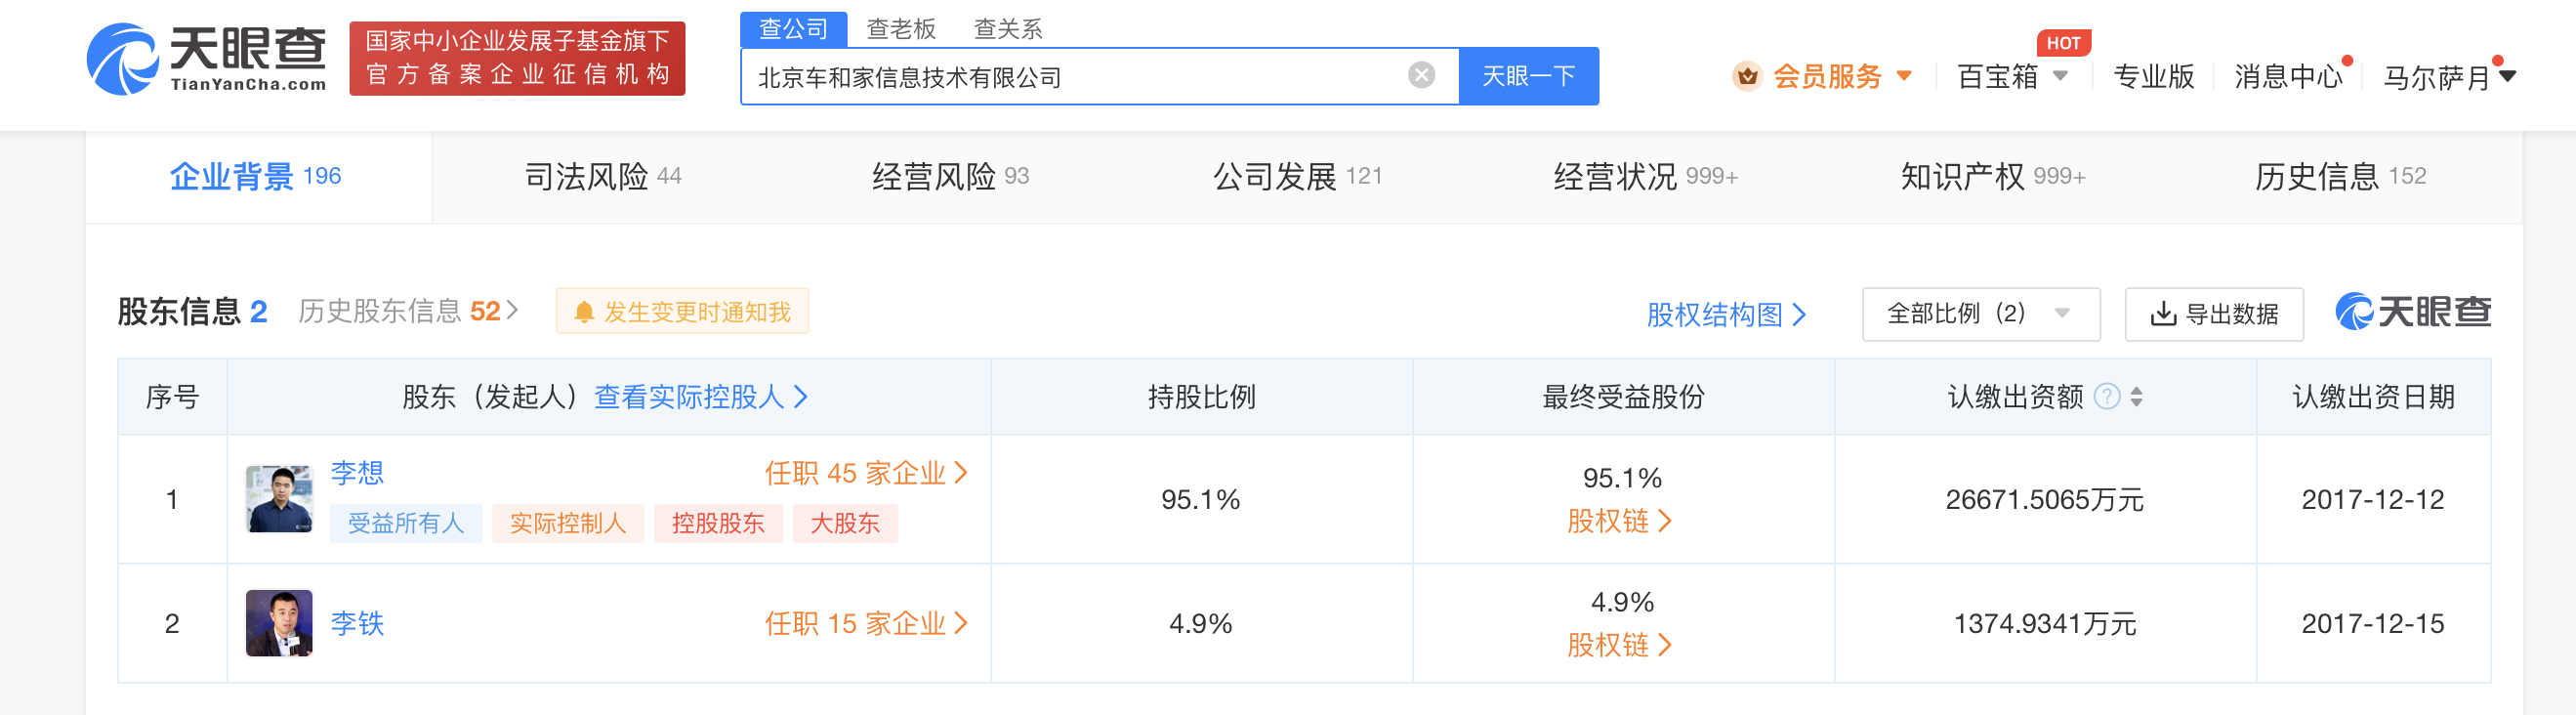
Task: Open 股权链 for 李想's 95.1%
Action: [x=1619, y=521]
